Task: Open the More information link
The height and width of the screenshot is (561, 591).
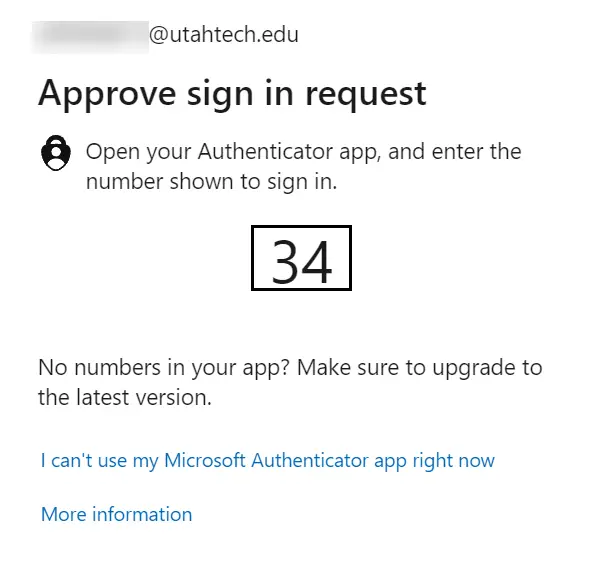Action: click(x=116, y=514)
